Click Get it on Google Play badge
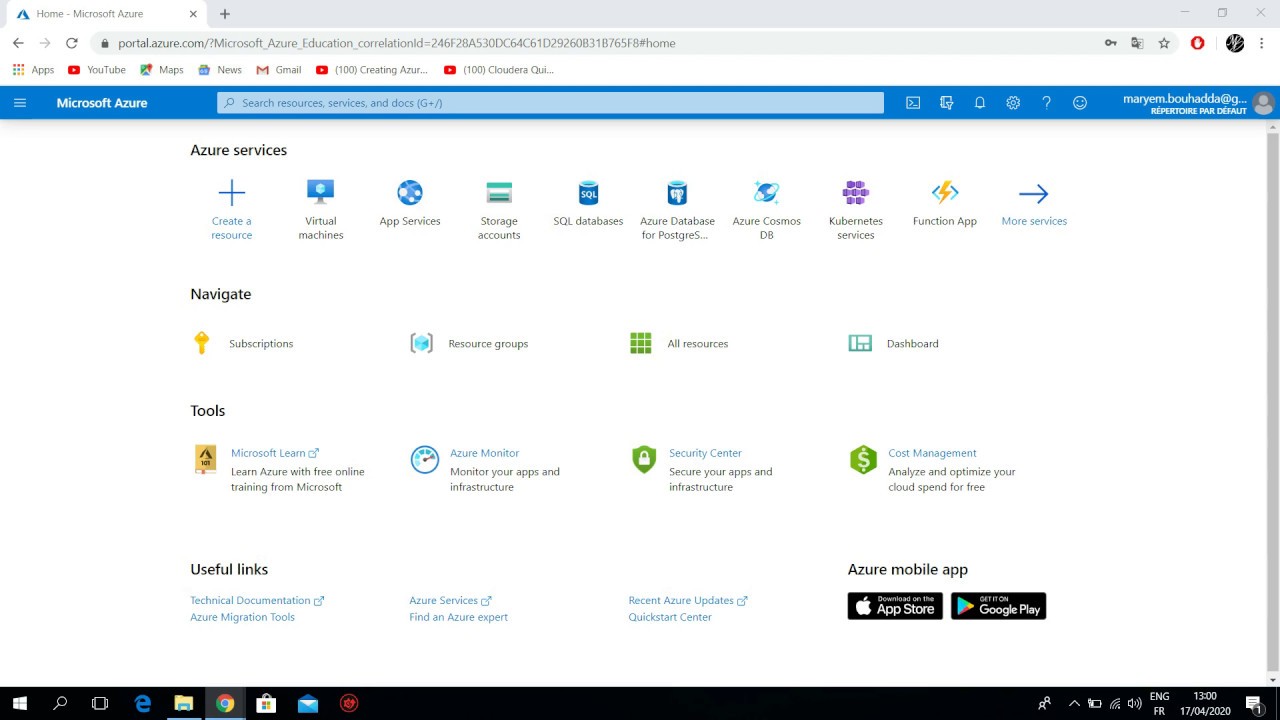The image size is (1280, 720). [x=998, y=606]
